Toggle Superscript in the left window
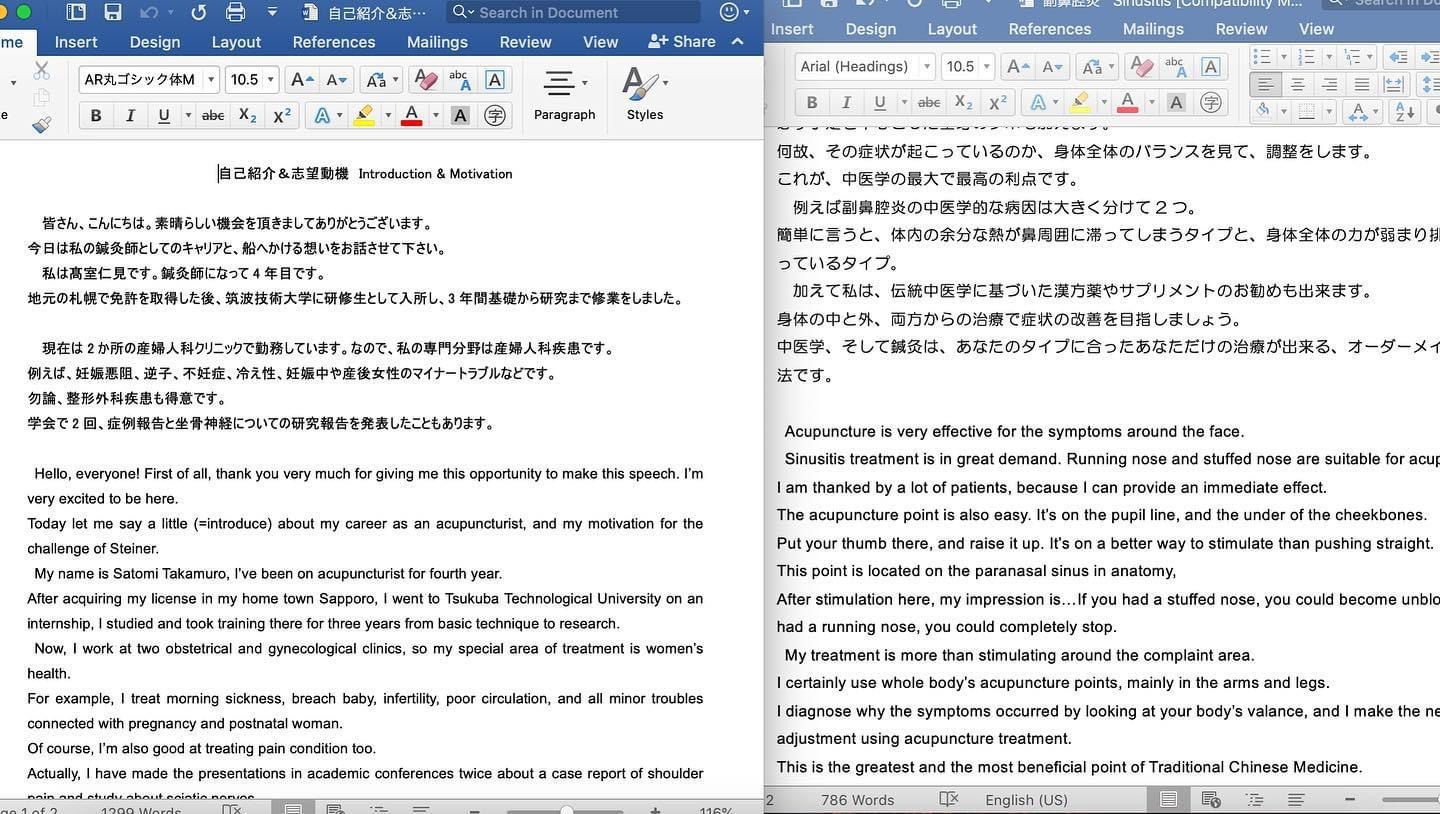This screenshot has width=1440, height=814. pyautogui.click(x=282, y=116)
